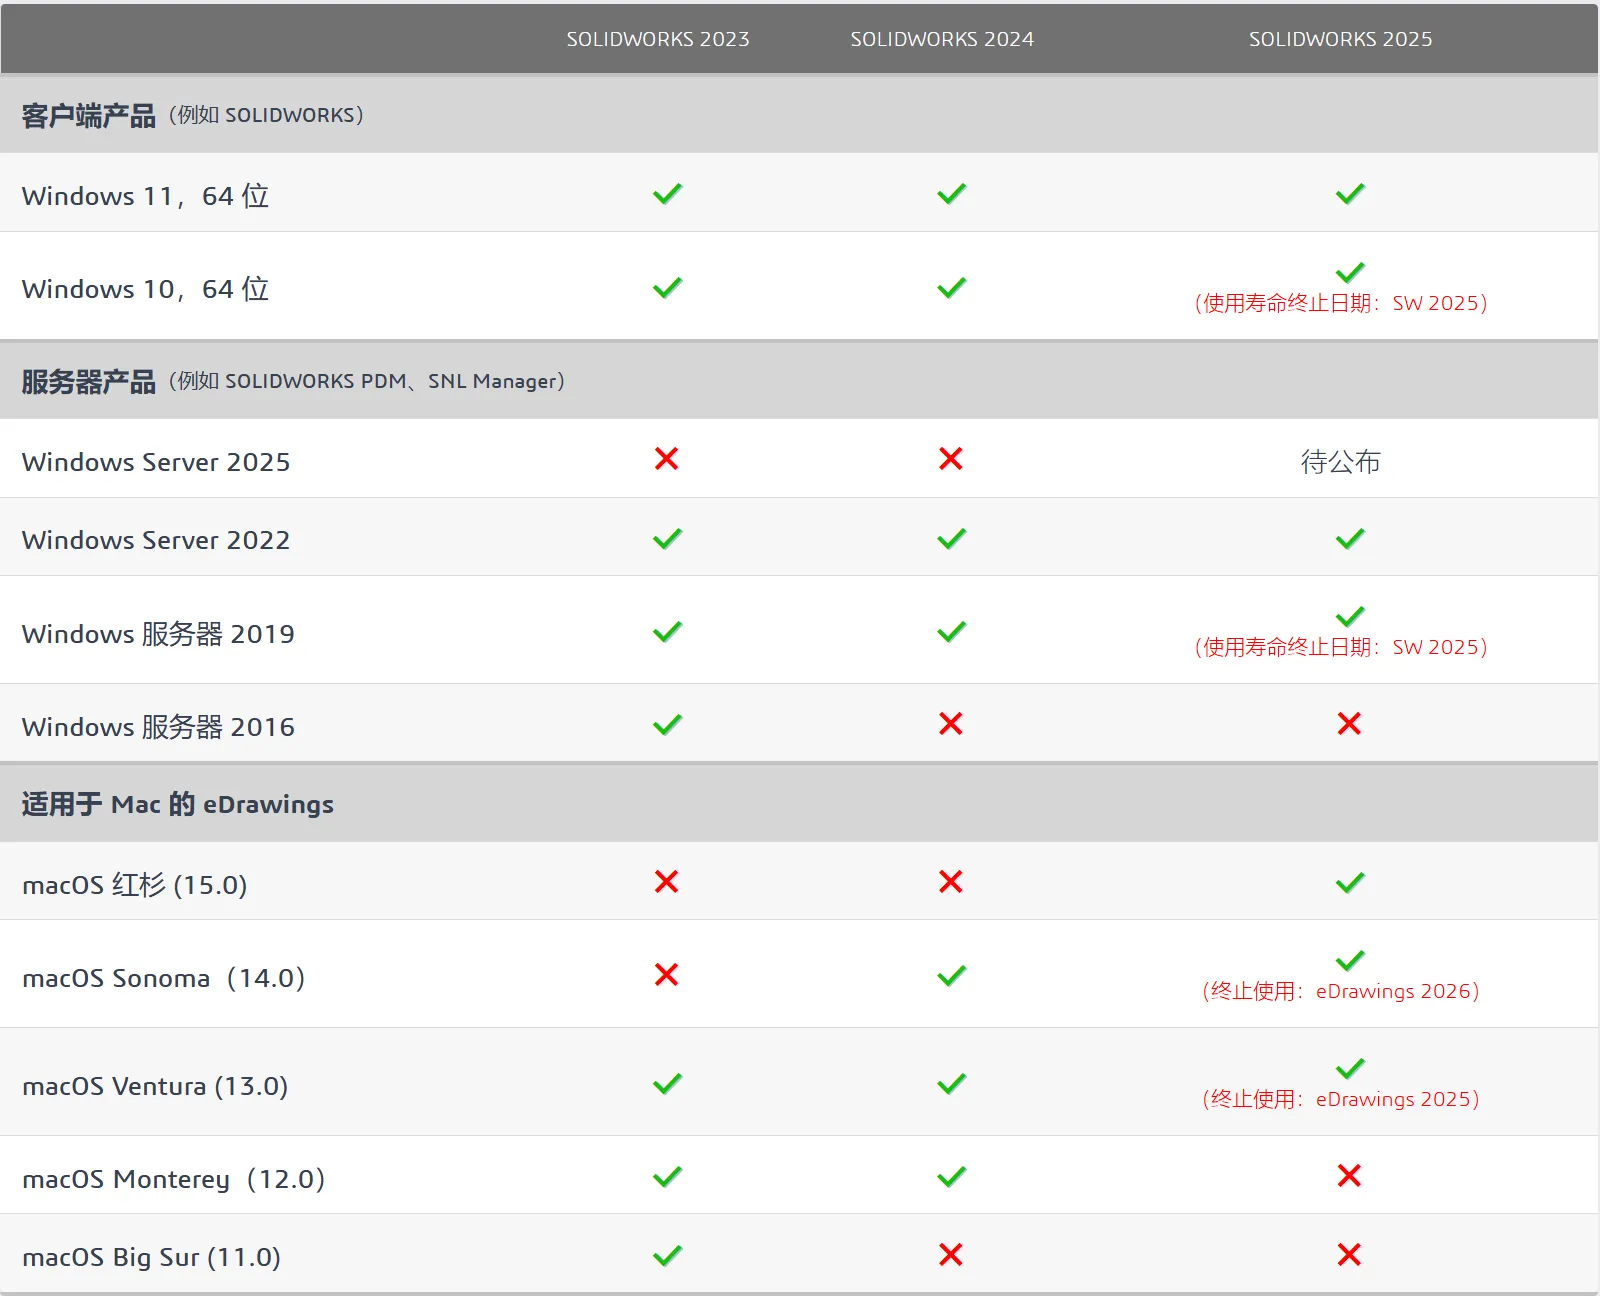1600x1296 pixels.
Task: Click Windows 服务器 2019 checkmark under SOLIDWORKS 2025
Action: (1350, 616)
